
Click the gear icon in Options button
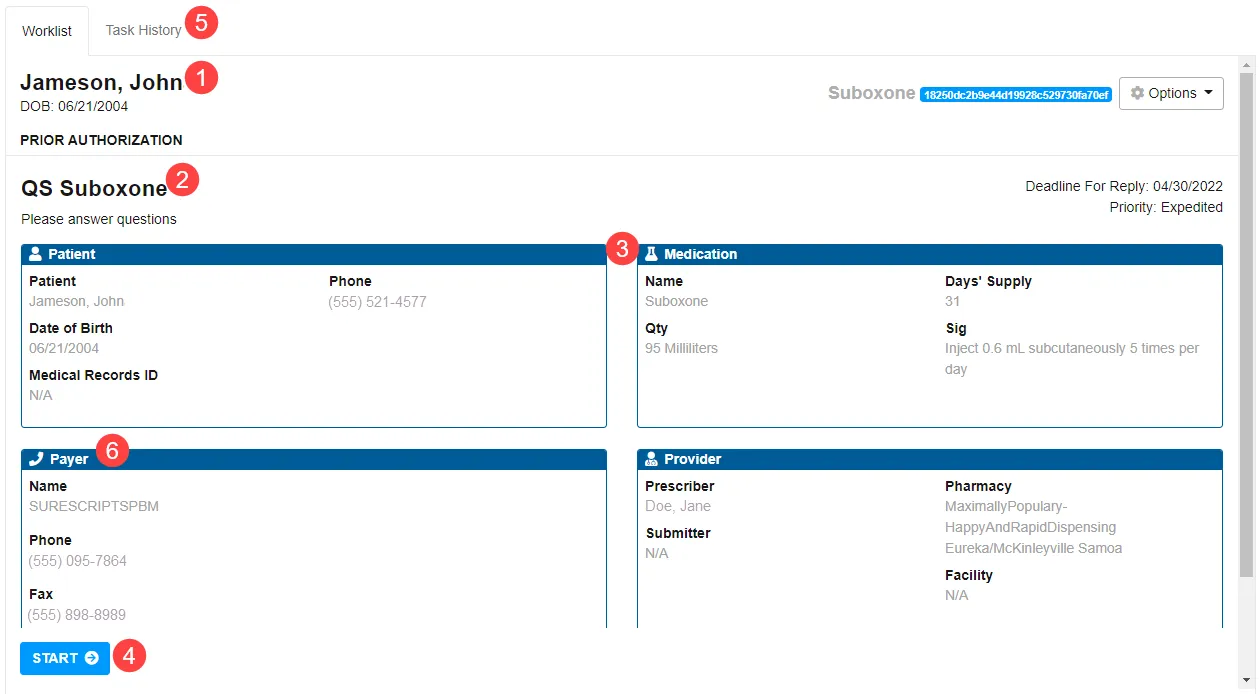click(x=1137, y=93)
